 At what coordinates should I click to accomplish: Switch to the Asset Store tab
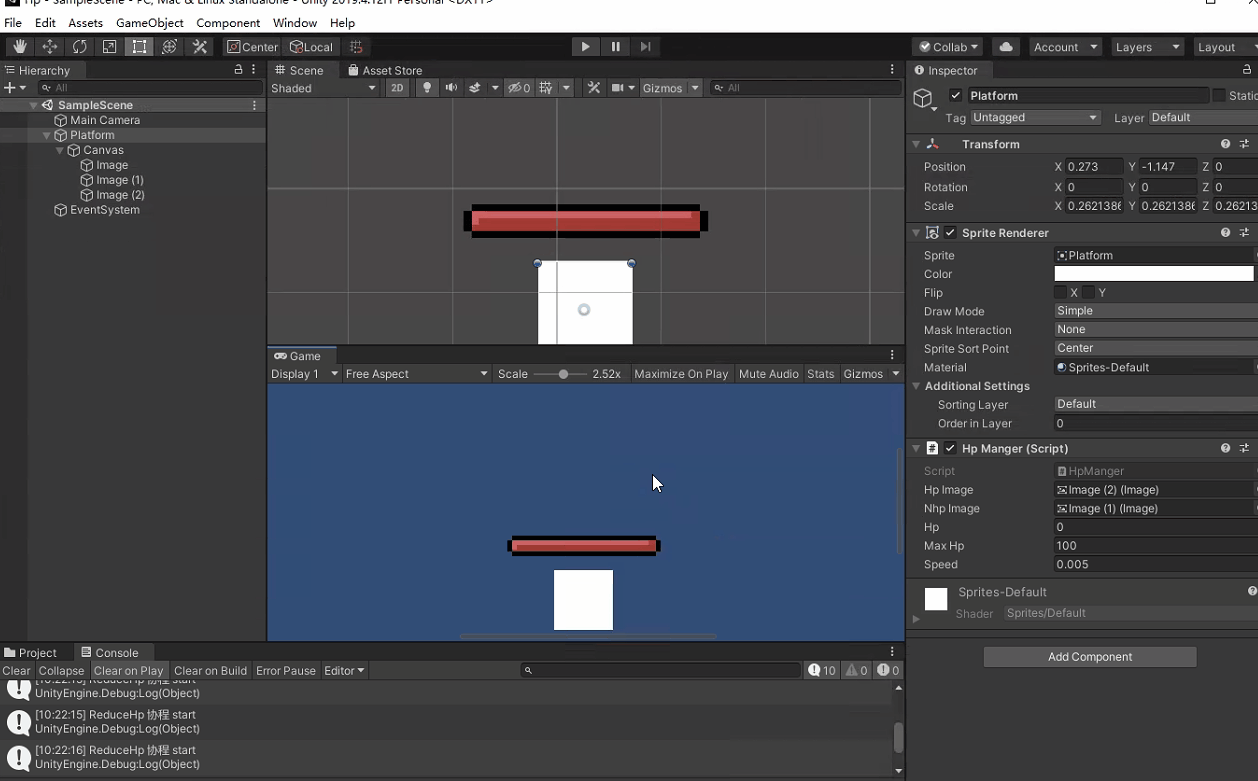point(385,70)
